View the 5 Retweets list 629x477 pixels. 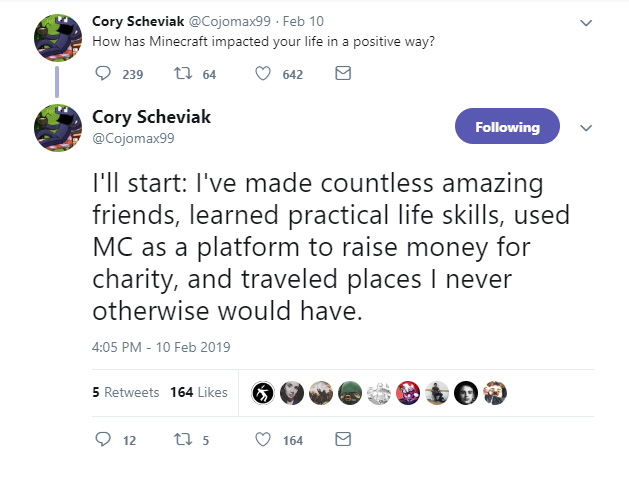pos(125,392)
